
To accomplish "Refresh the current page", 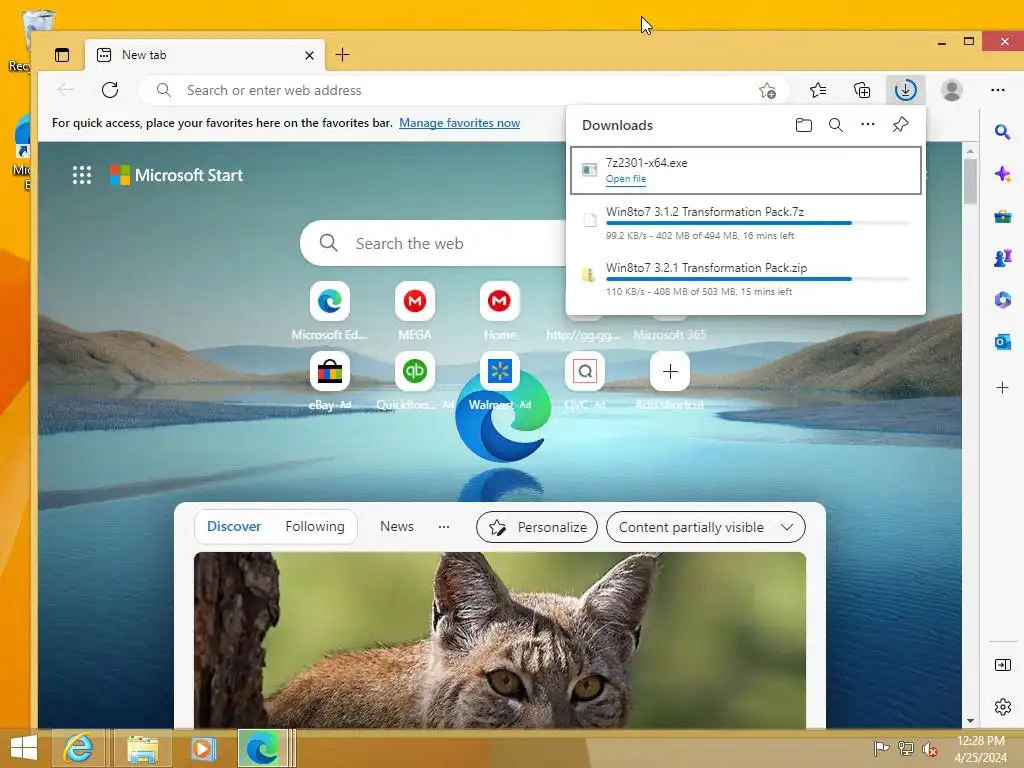I will pos(110,90).
